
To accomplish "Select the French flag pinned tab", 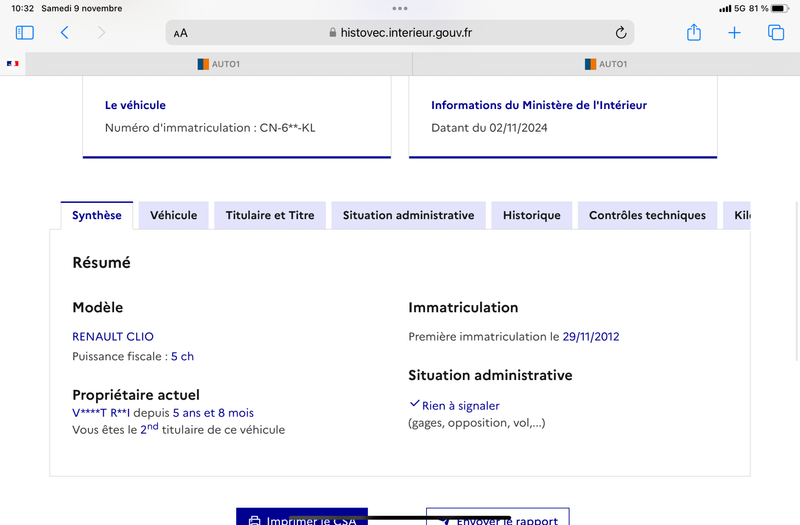I will [x=13, y=64].
